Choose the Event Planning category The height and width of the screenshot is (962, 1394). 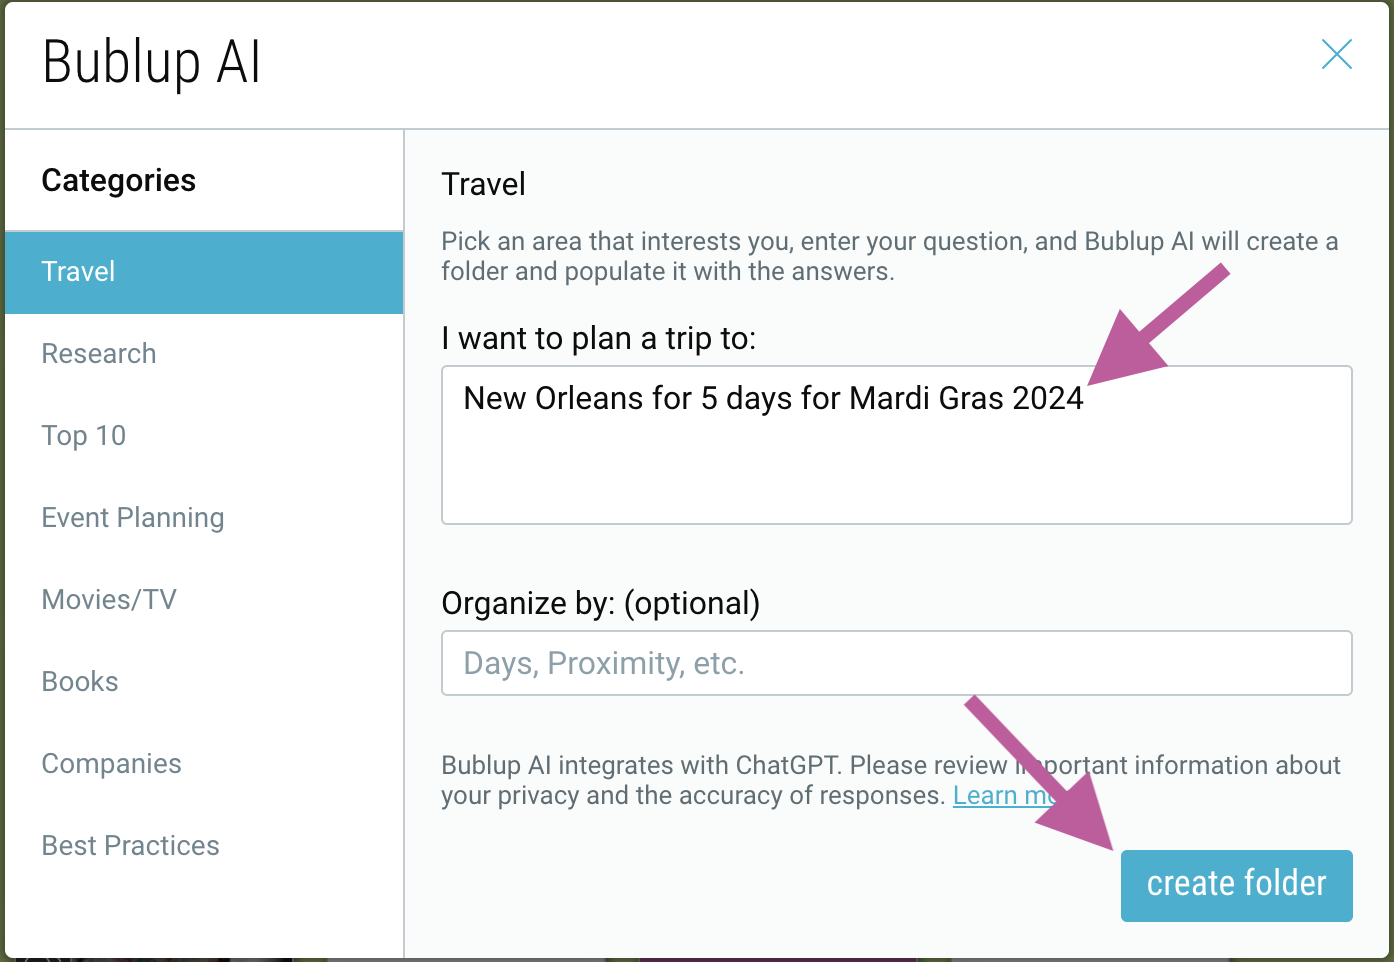point(133,518)
